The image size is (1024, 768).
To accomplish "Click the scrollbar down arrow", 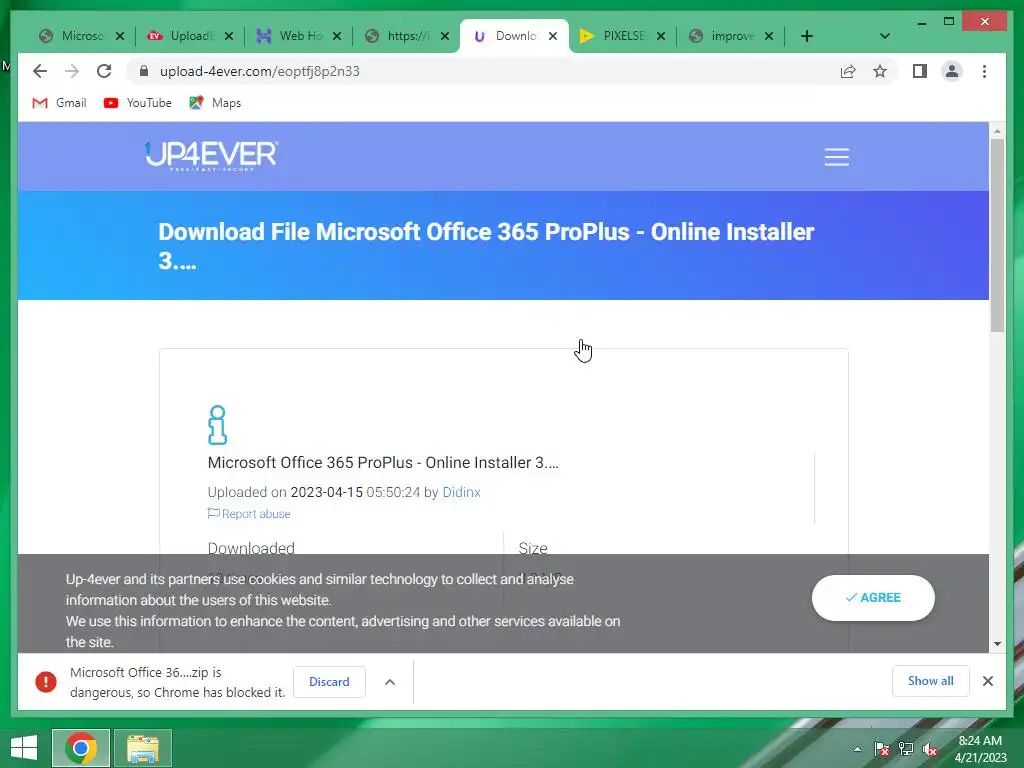I will (x=997, y=644).
